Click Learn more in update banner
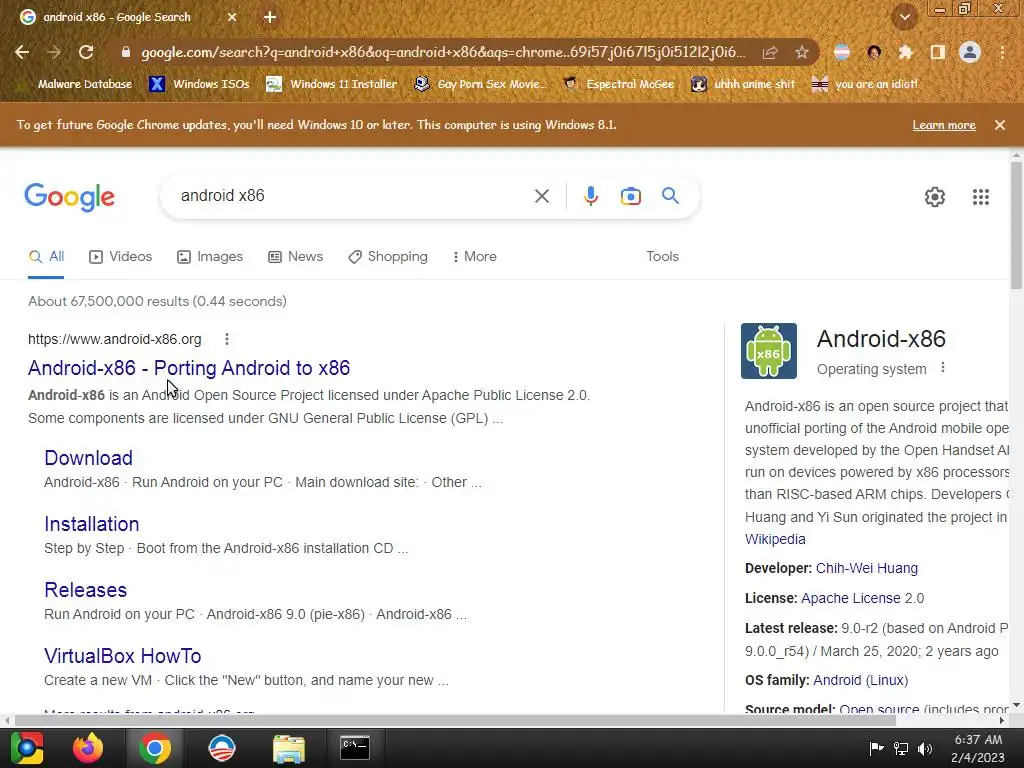The height and width of the screenshot is (768, 1024). pyautogui.click(x=944, y=125)
